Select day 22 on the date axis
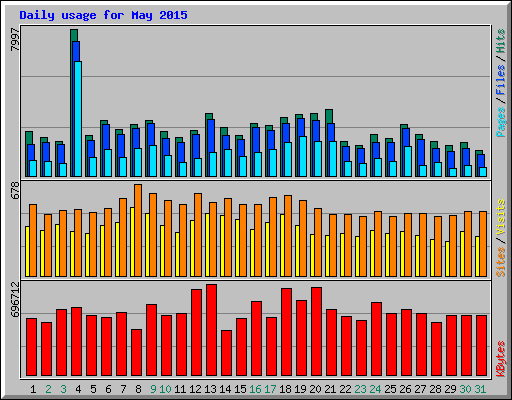 pos(345,389)
